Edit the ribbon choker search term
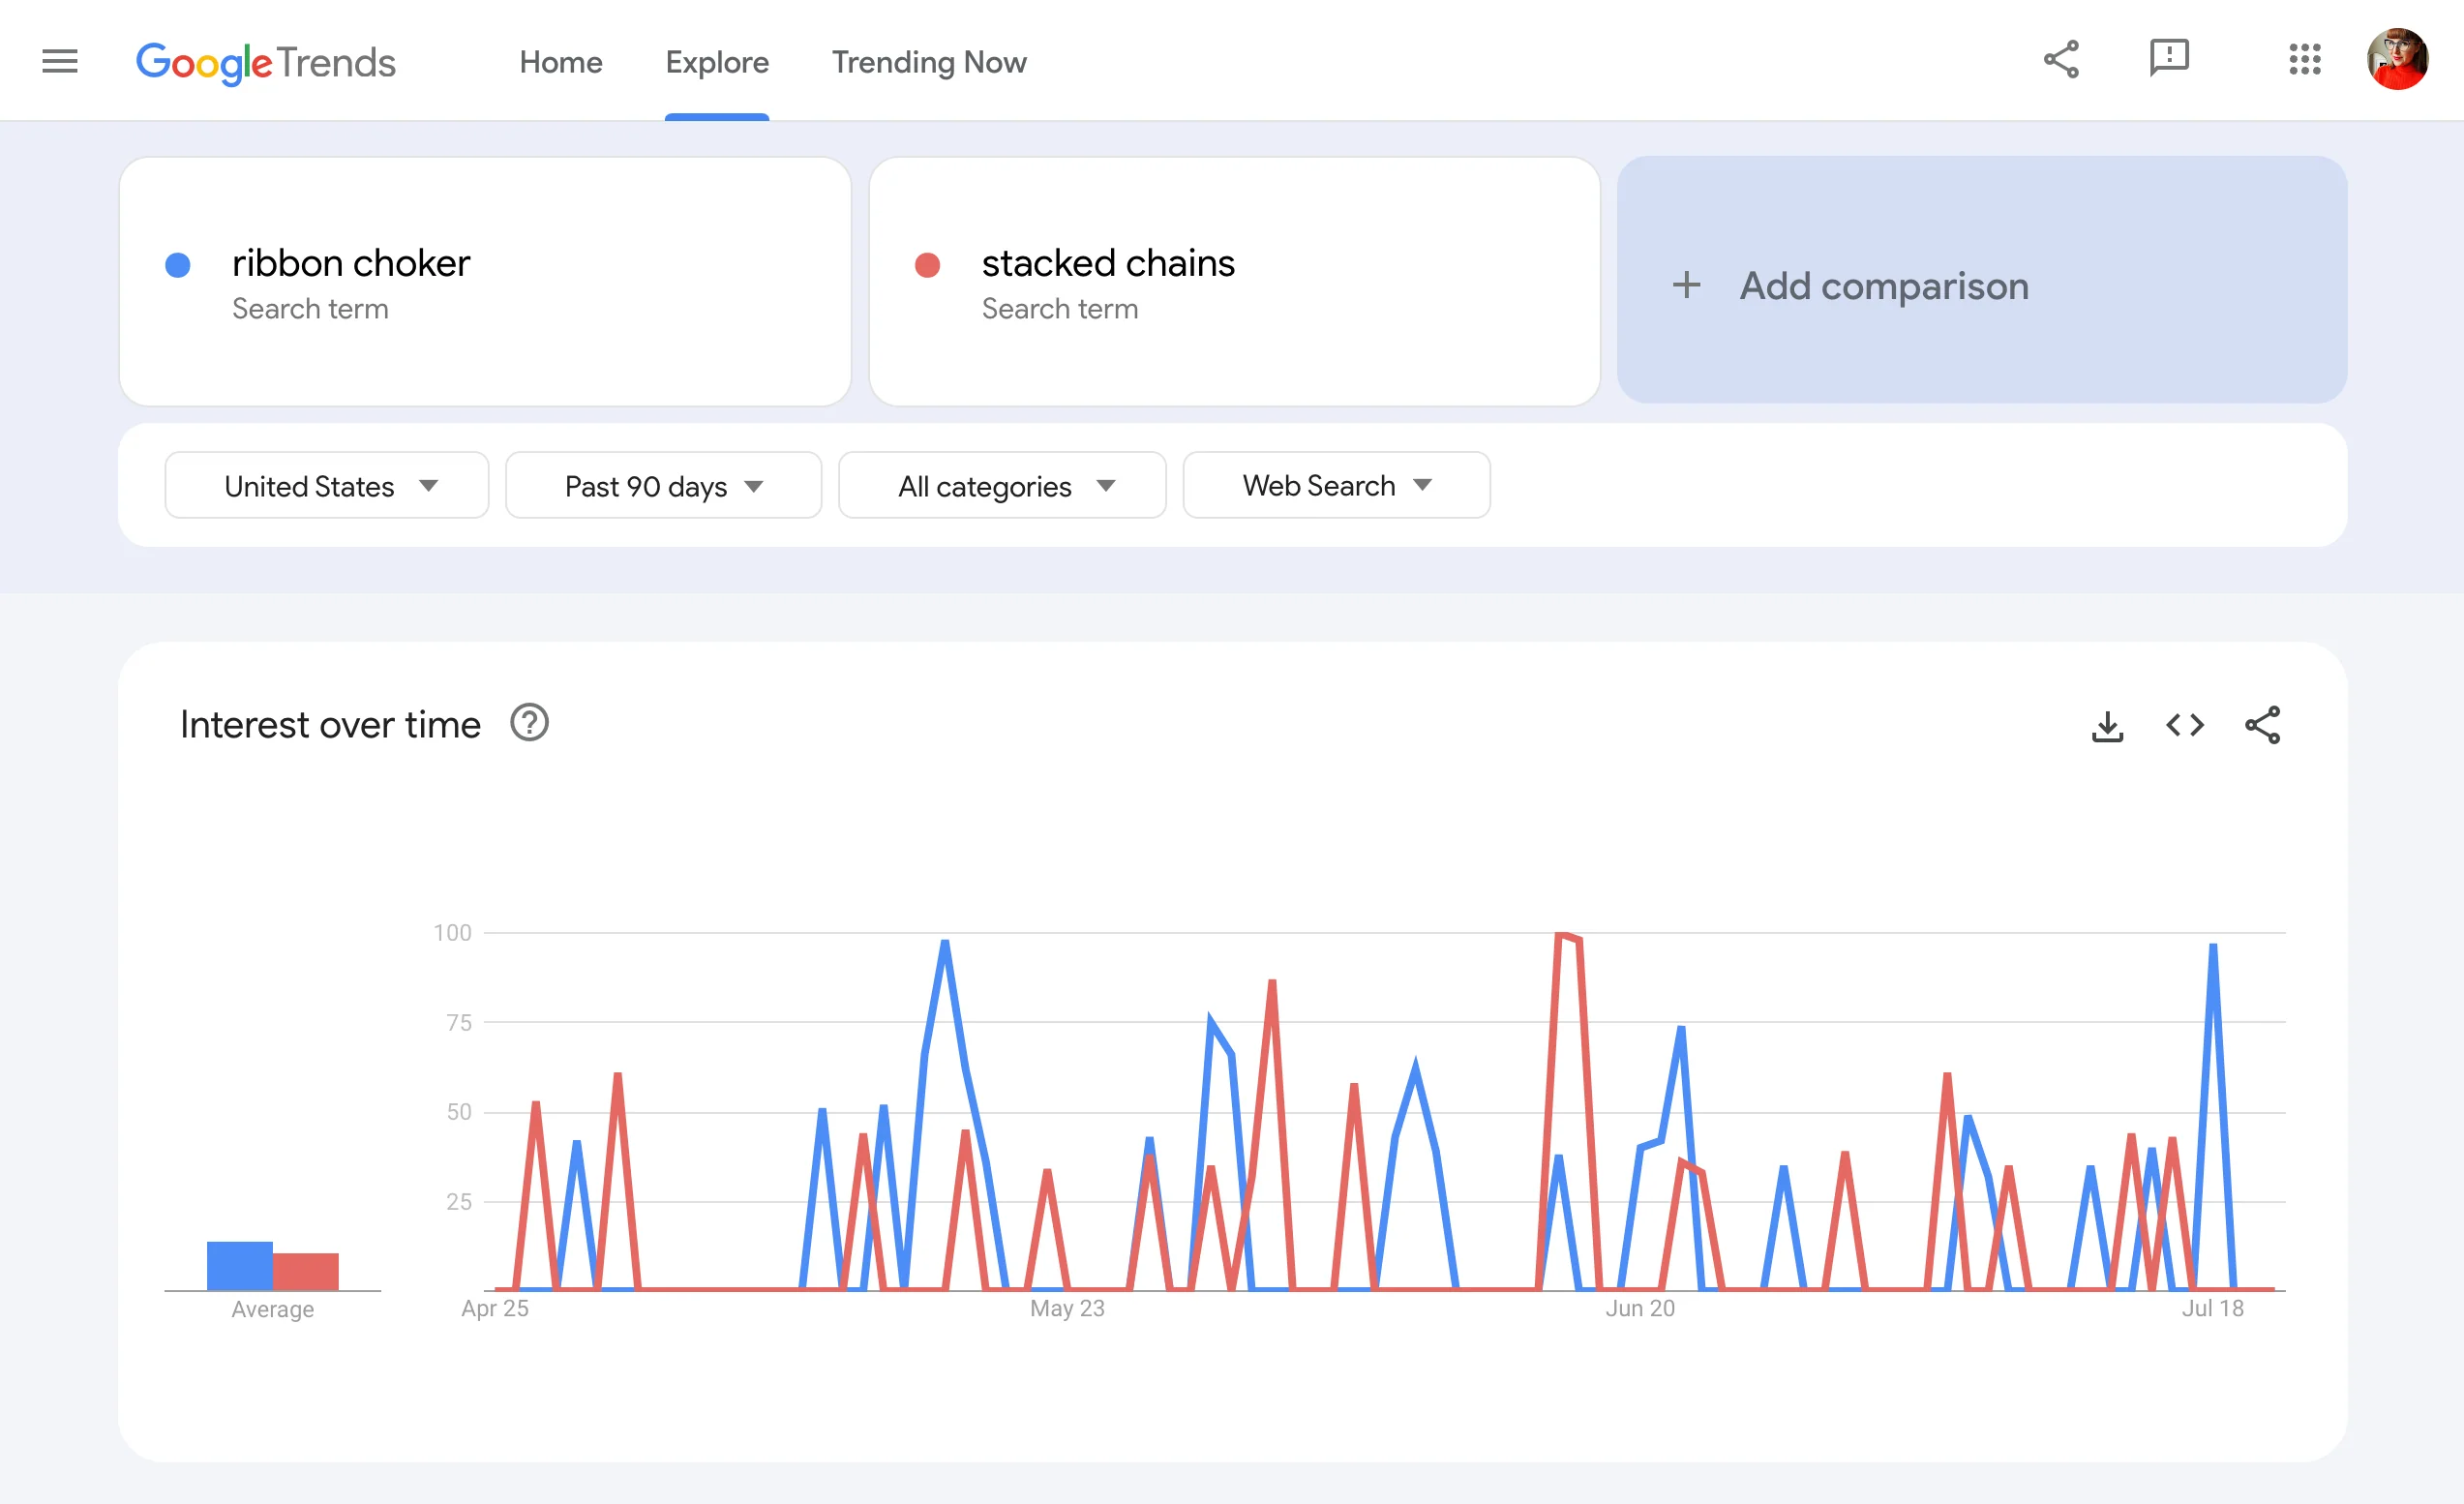This screenshot has height=1504, width=2464. (352, 264)
